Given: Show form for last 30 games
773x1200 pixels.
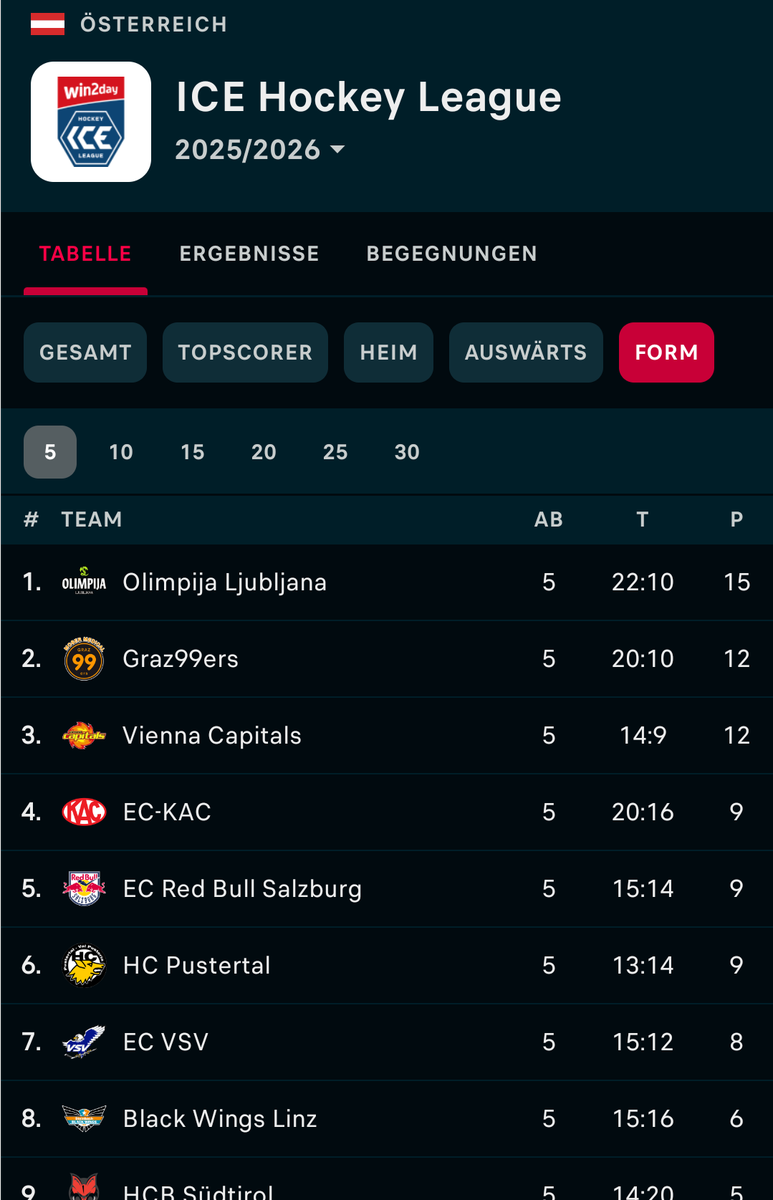Looking at the screenshot, I should point(407,452).
